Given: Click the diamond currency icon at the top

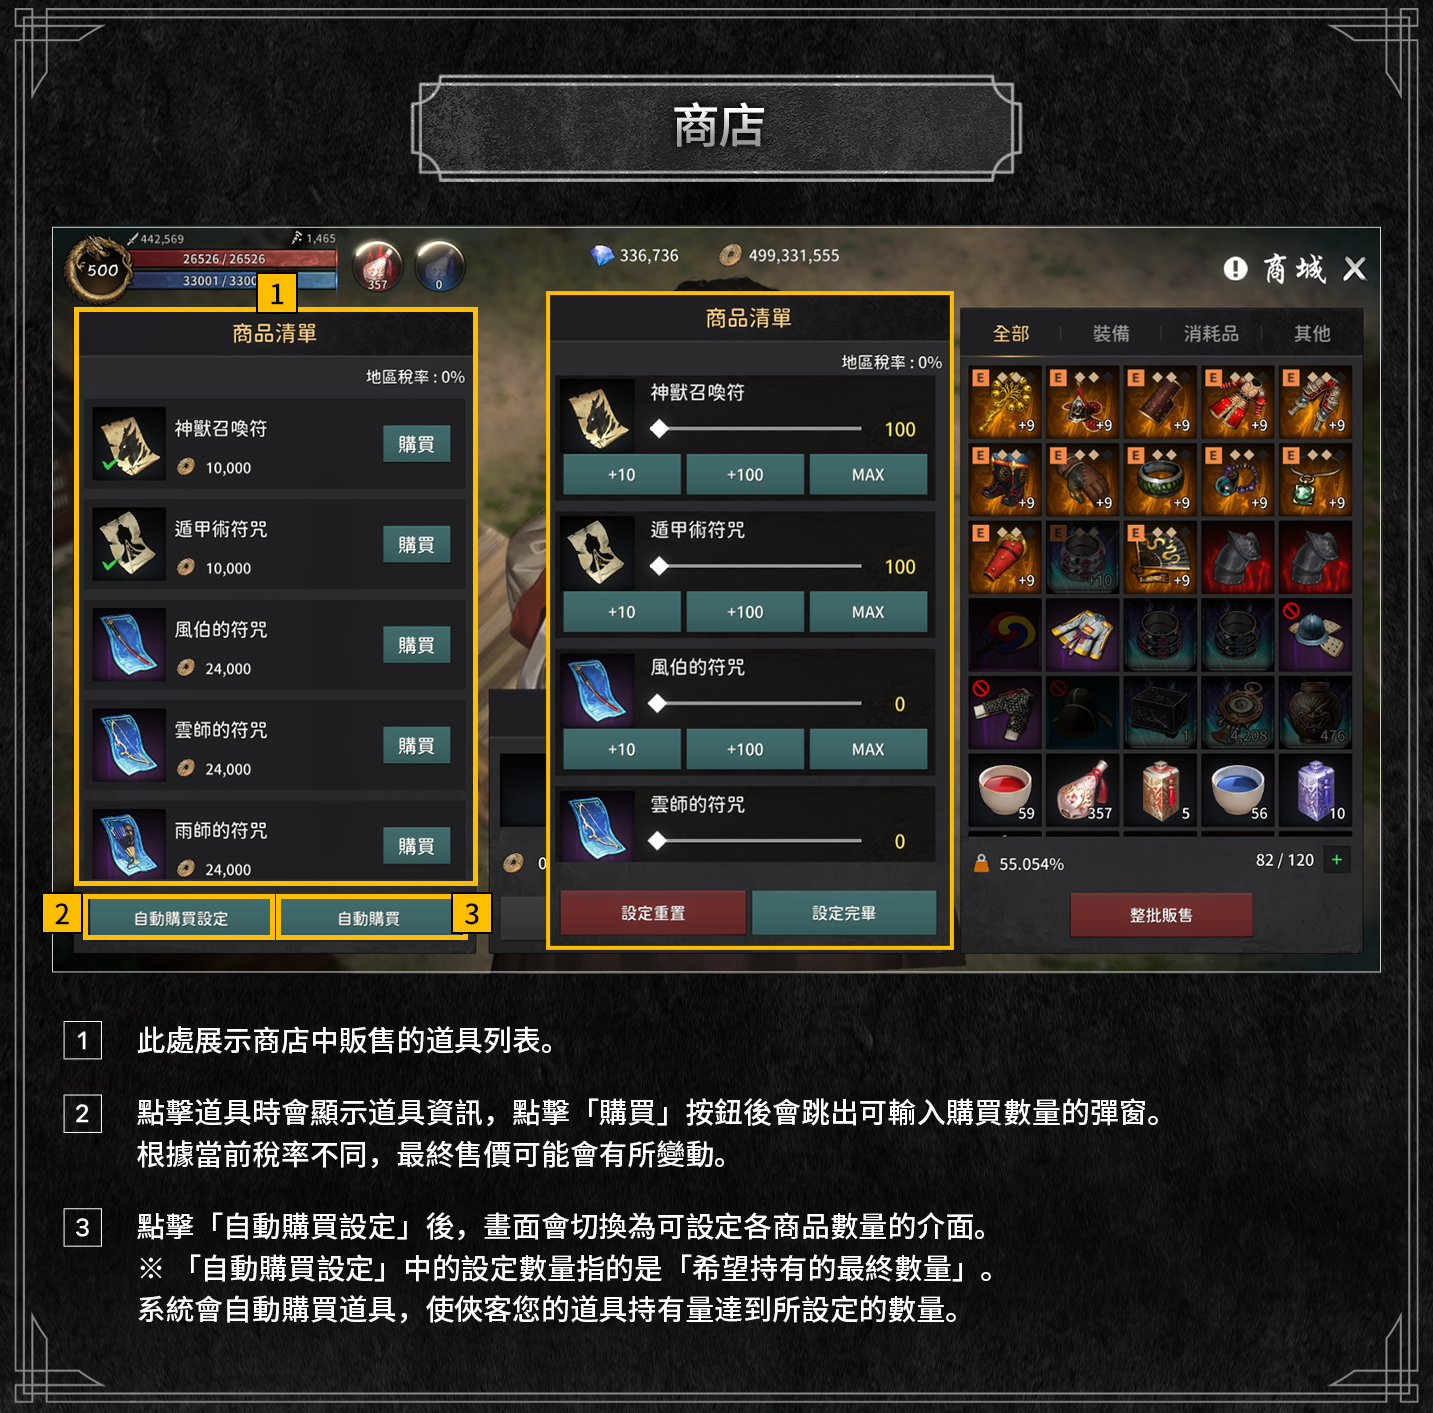Looking at the screenshot, I should click(x=602, y=256).
